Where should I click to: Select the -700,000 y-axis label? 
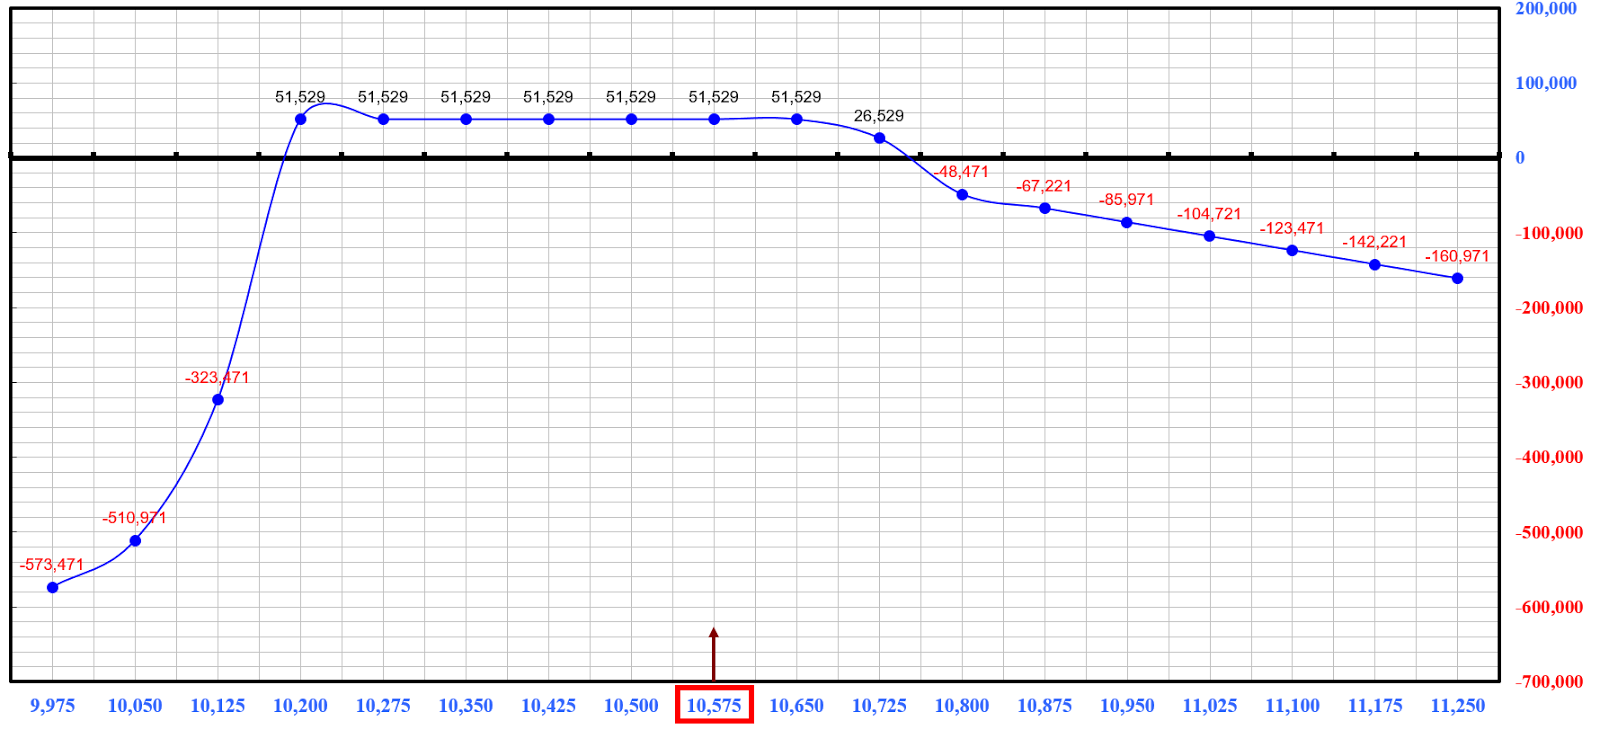pos(1549,682)
